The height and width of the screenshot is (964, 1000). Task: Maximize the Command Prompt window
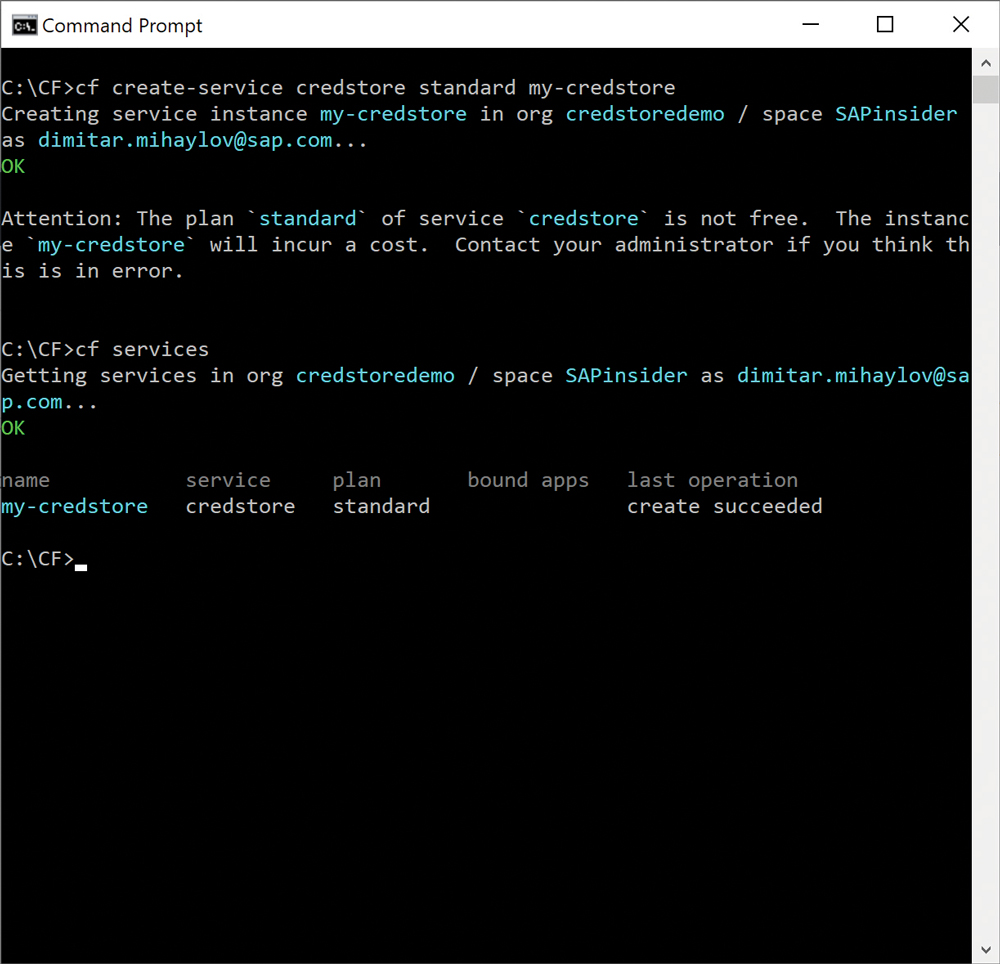coord(885,25)
